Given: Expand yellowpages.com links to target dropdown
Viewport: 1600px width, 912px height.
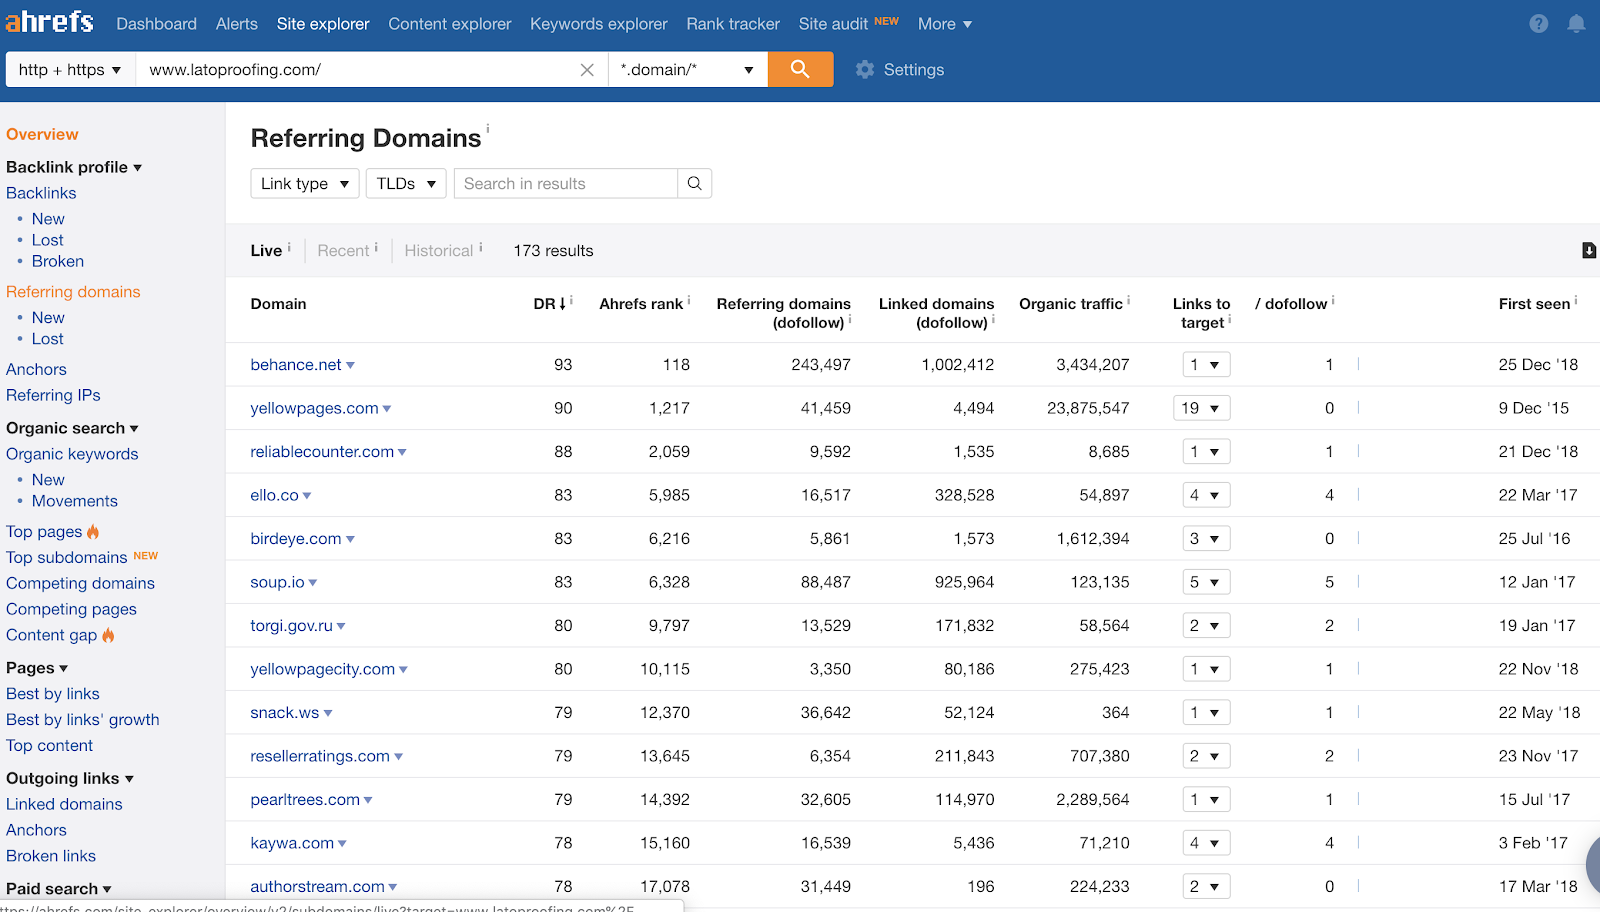Looking at the screenshot, I should click(1201, 408).
